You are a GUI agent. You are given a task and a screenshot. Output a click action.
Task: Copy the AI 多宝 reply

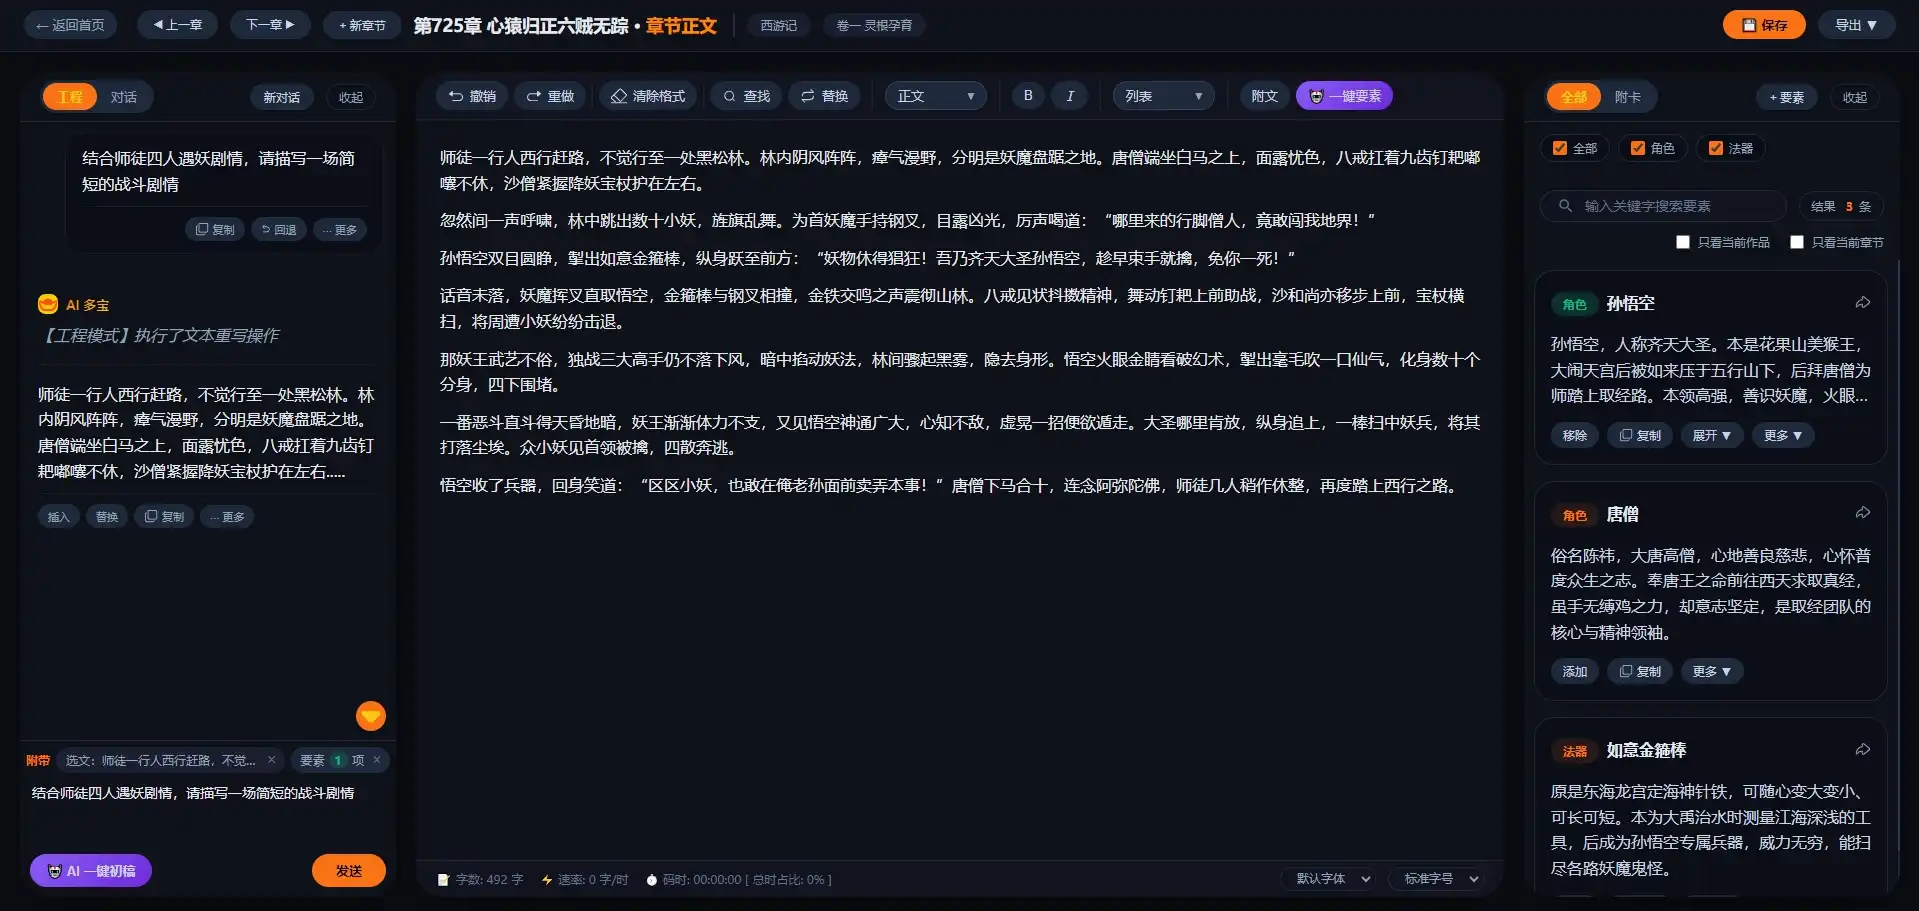[165, 516]
